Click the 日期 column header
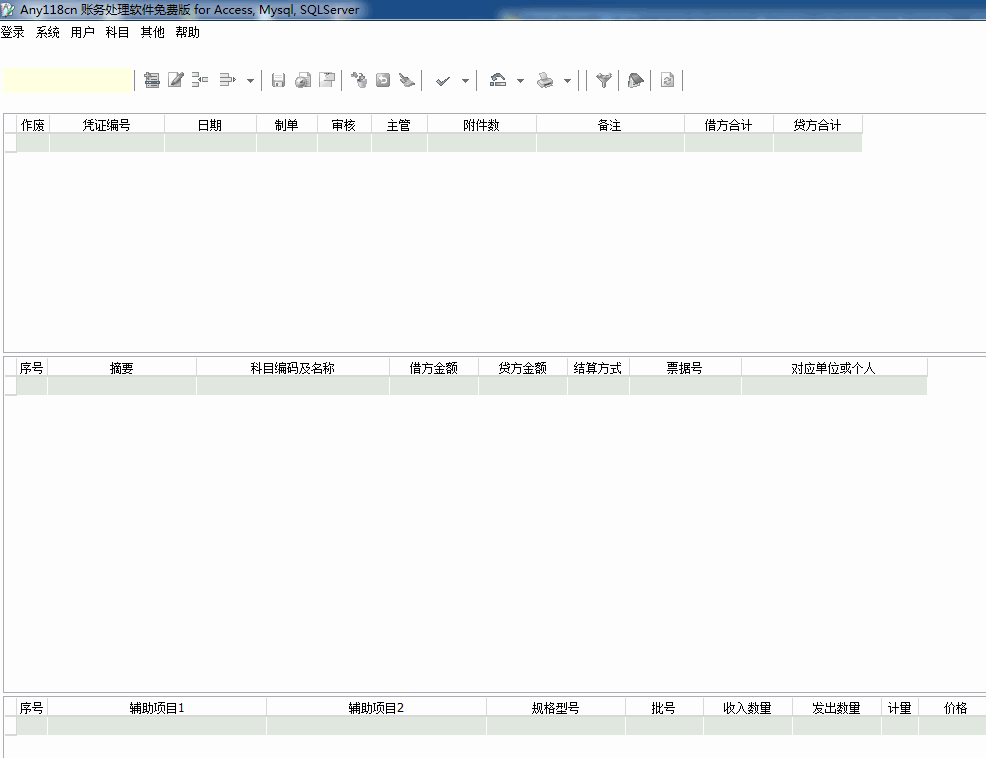Viewport: 986px width, 758px height. point(210,125)
